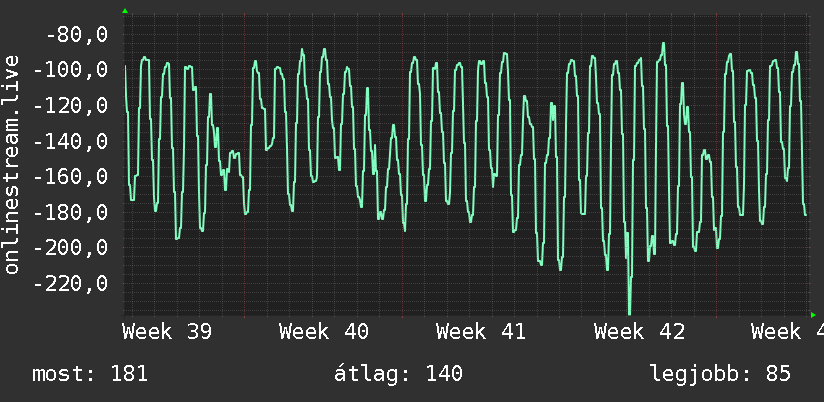Viewport: 824px width, 402px height.
Task: Click the -80,0 Y axis value
Action: tap(77, 35)
